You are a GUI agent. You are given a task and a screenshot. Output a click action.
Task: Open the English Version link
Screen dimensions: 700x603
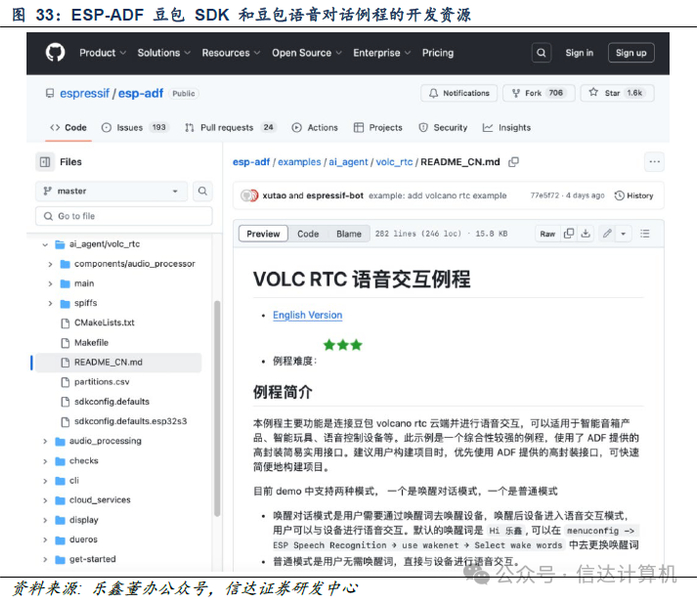point(308,315)
